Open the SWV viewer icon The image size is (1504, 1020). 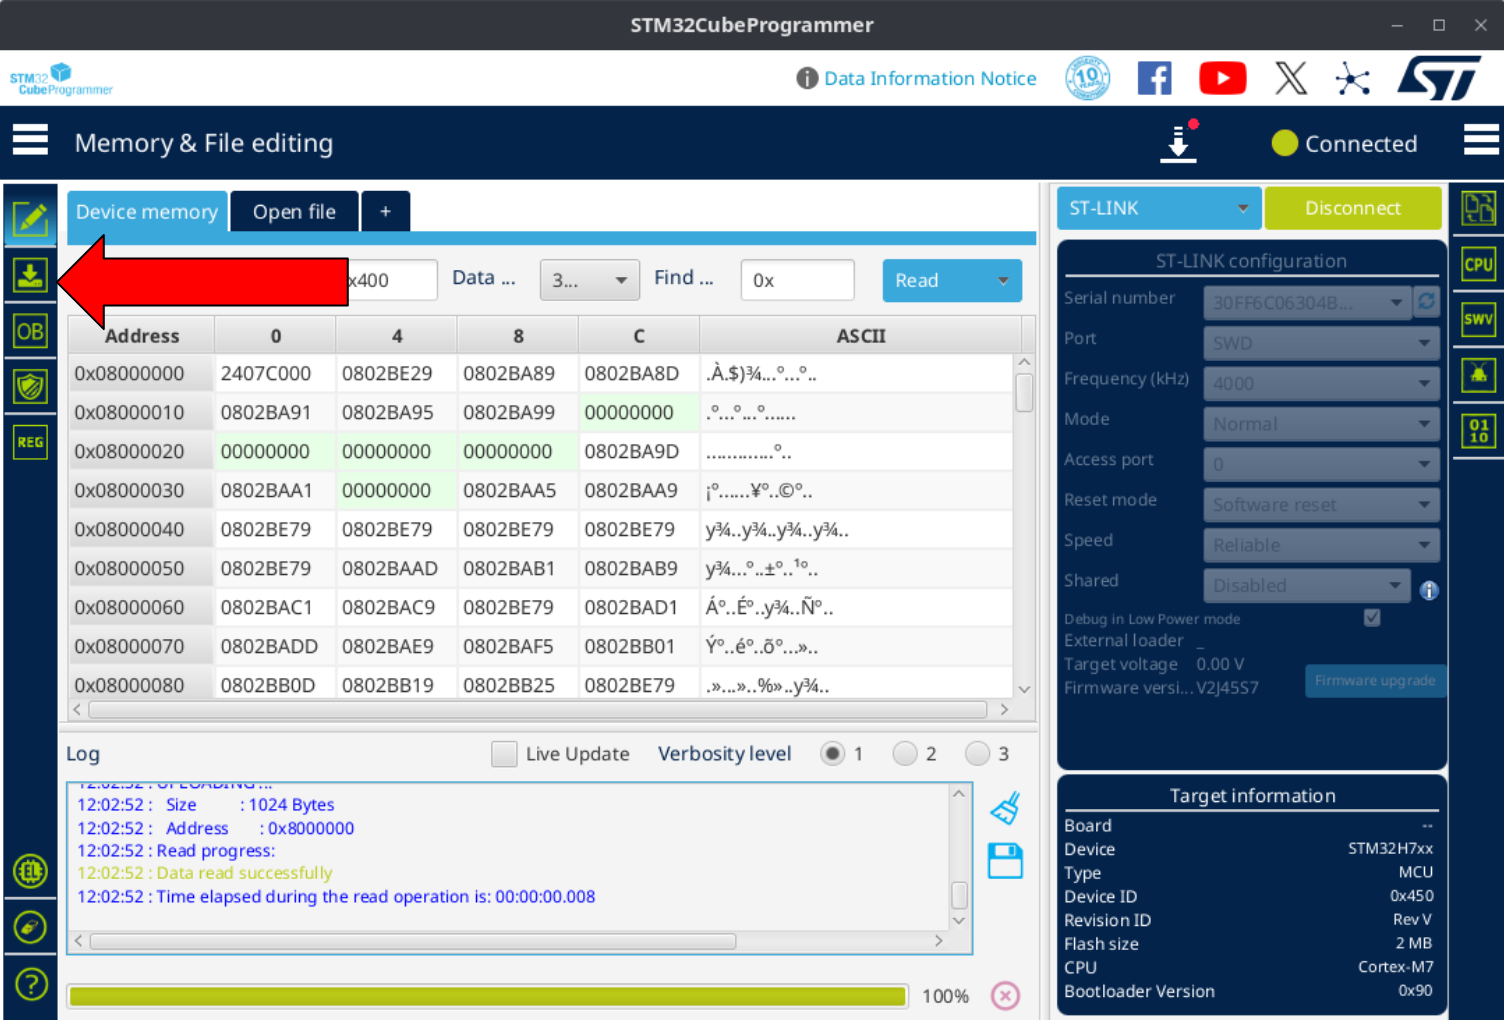point(1478,320)
